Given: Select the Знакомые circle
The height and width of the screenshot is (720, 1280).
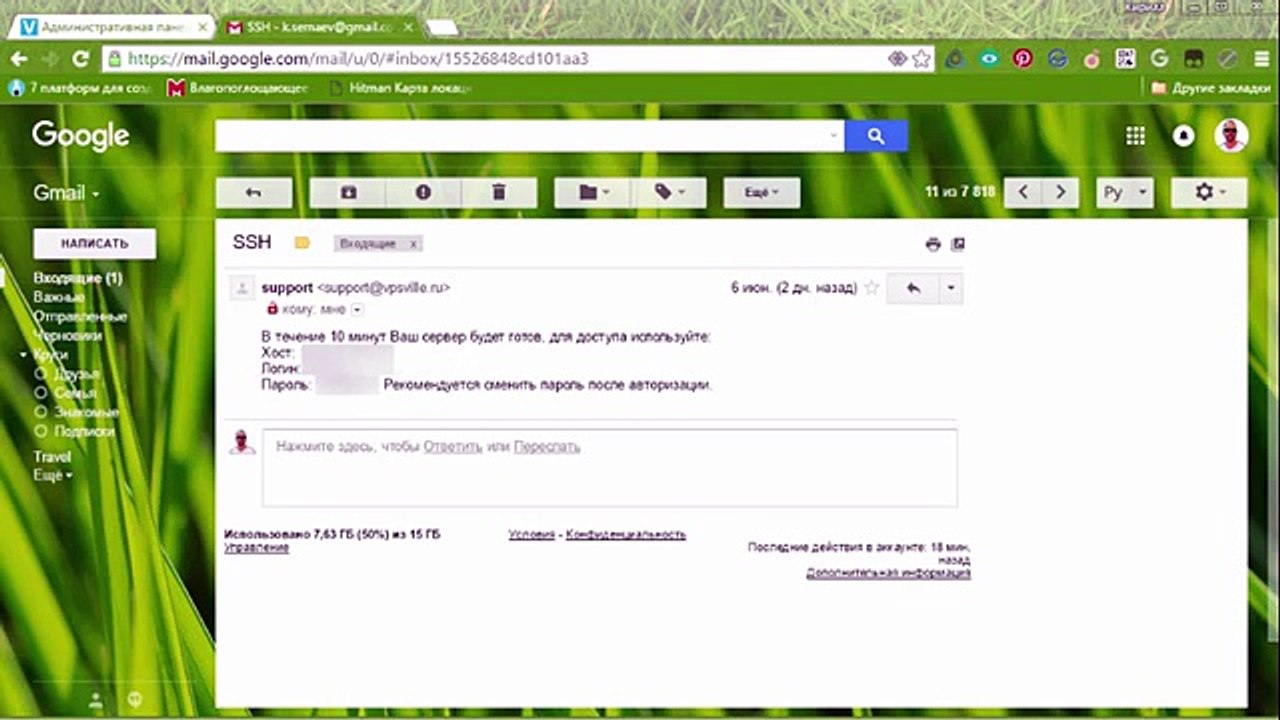Looking at the screenshot, I should click(86, 412).
